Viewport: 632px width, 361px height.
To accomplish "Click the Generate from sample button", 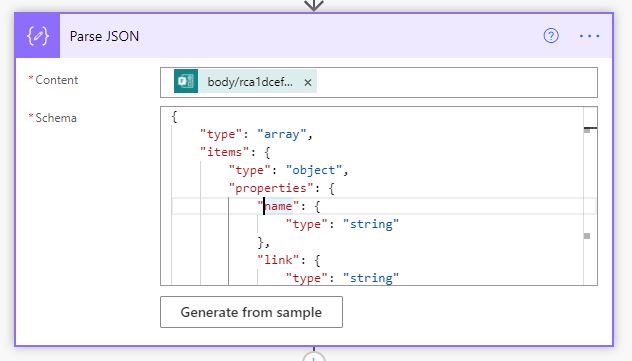I will pyautogui.click(x=252, y=312).
